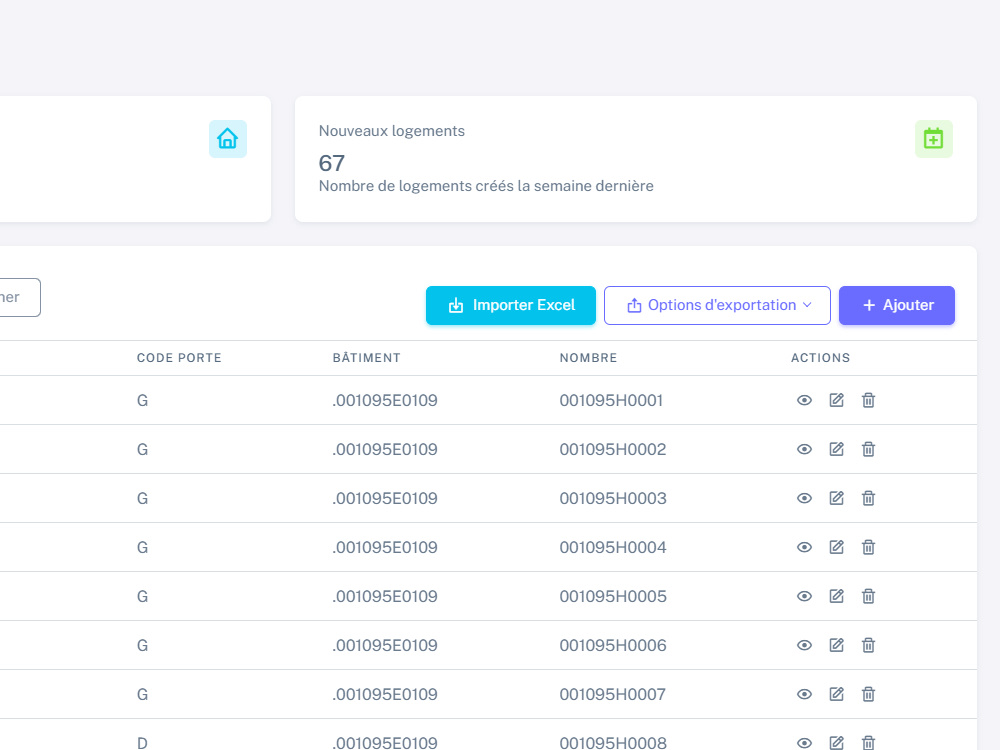This screenshot has width=1000, height=750.
Task: Click cell 001095H0001 in Nombre column
Action: click(611, 401)
